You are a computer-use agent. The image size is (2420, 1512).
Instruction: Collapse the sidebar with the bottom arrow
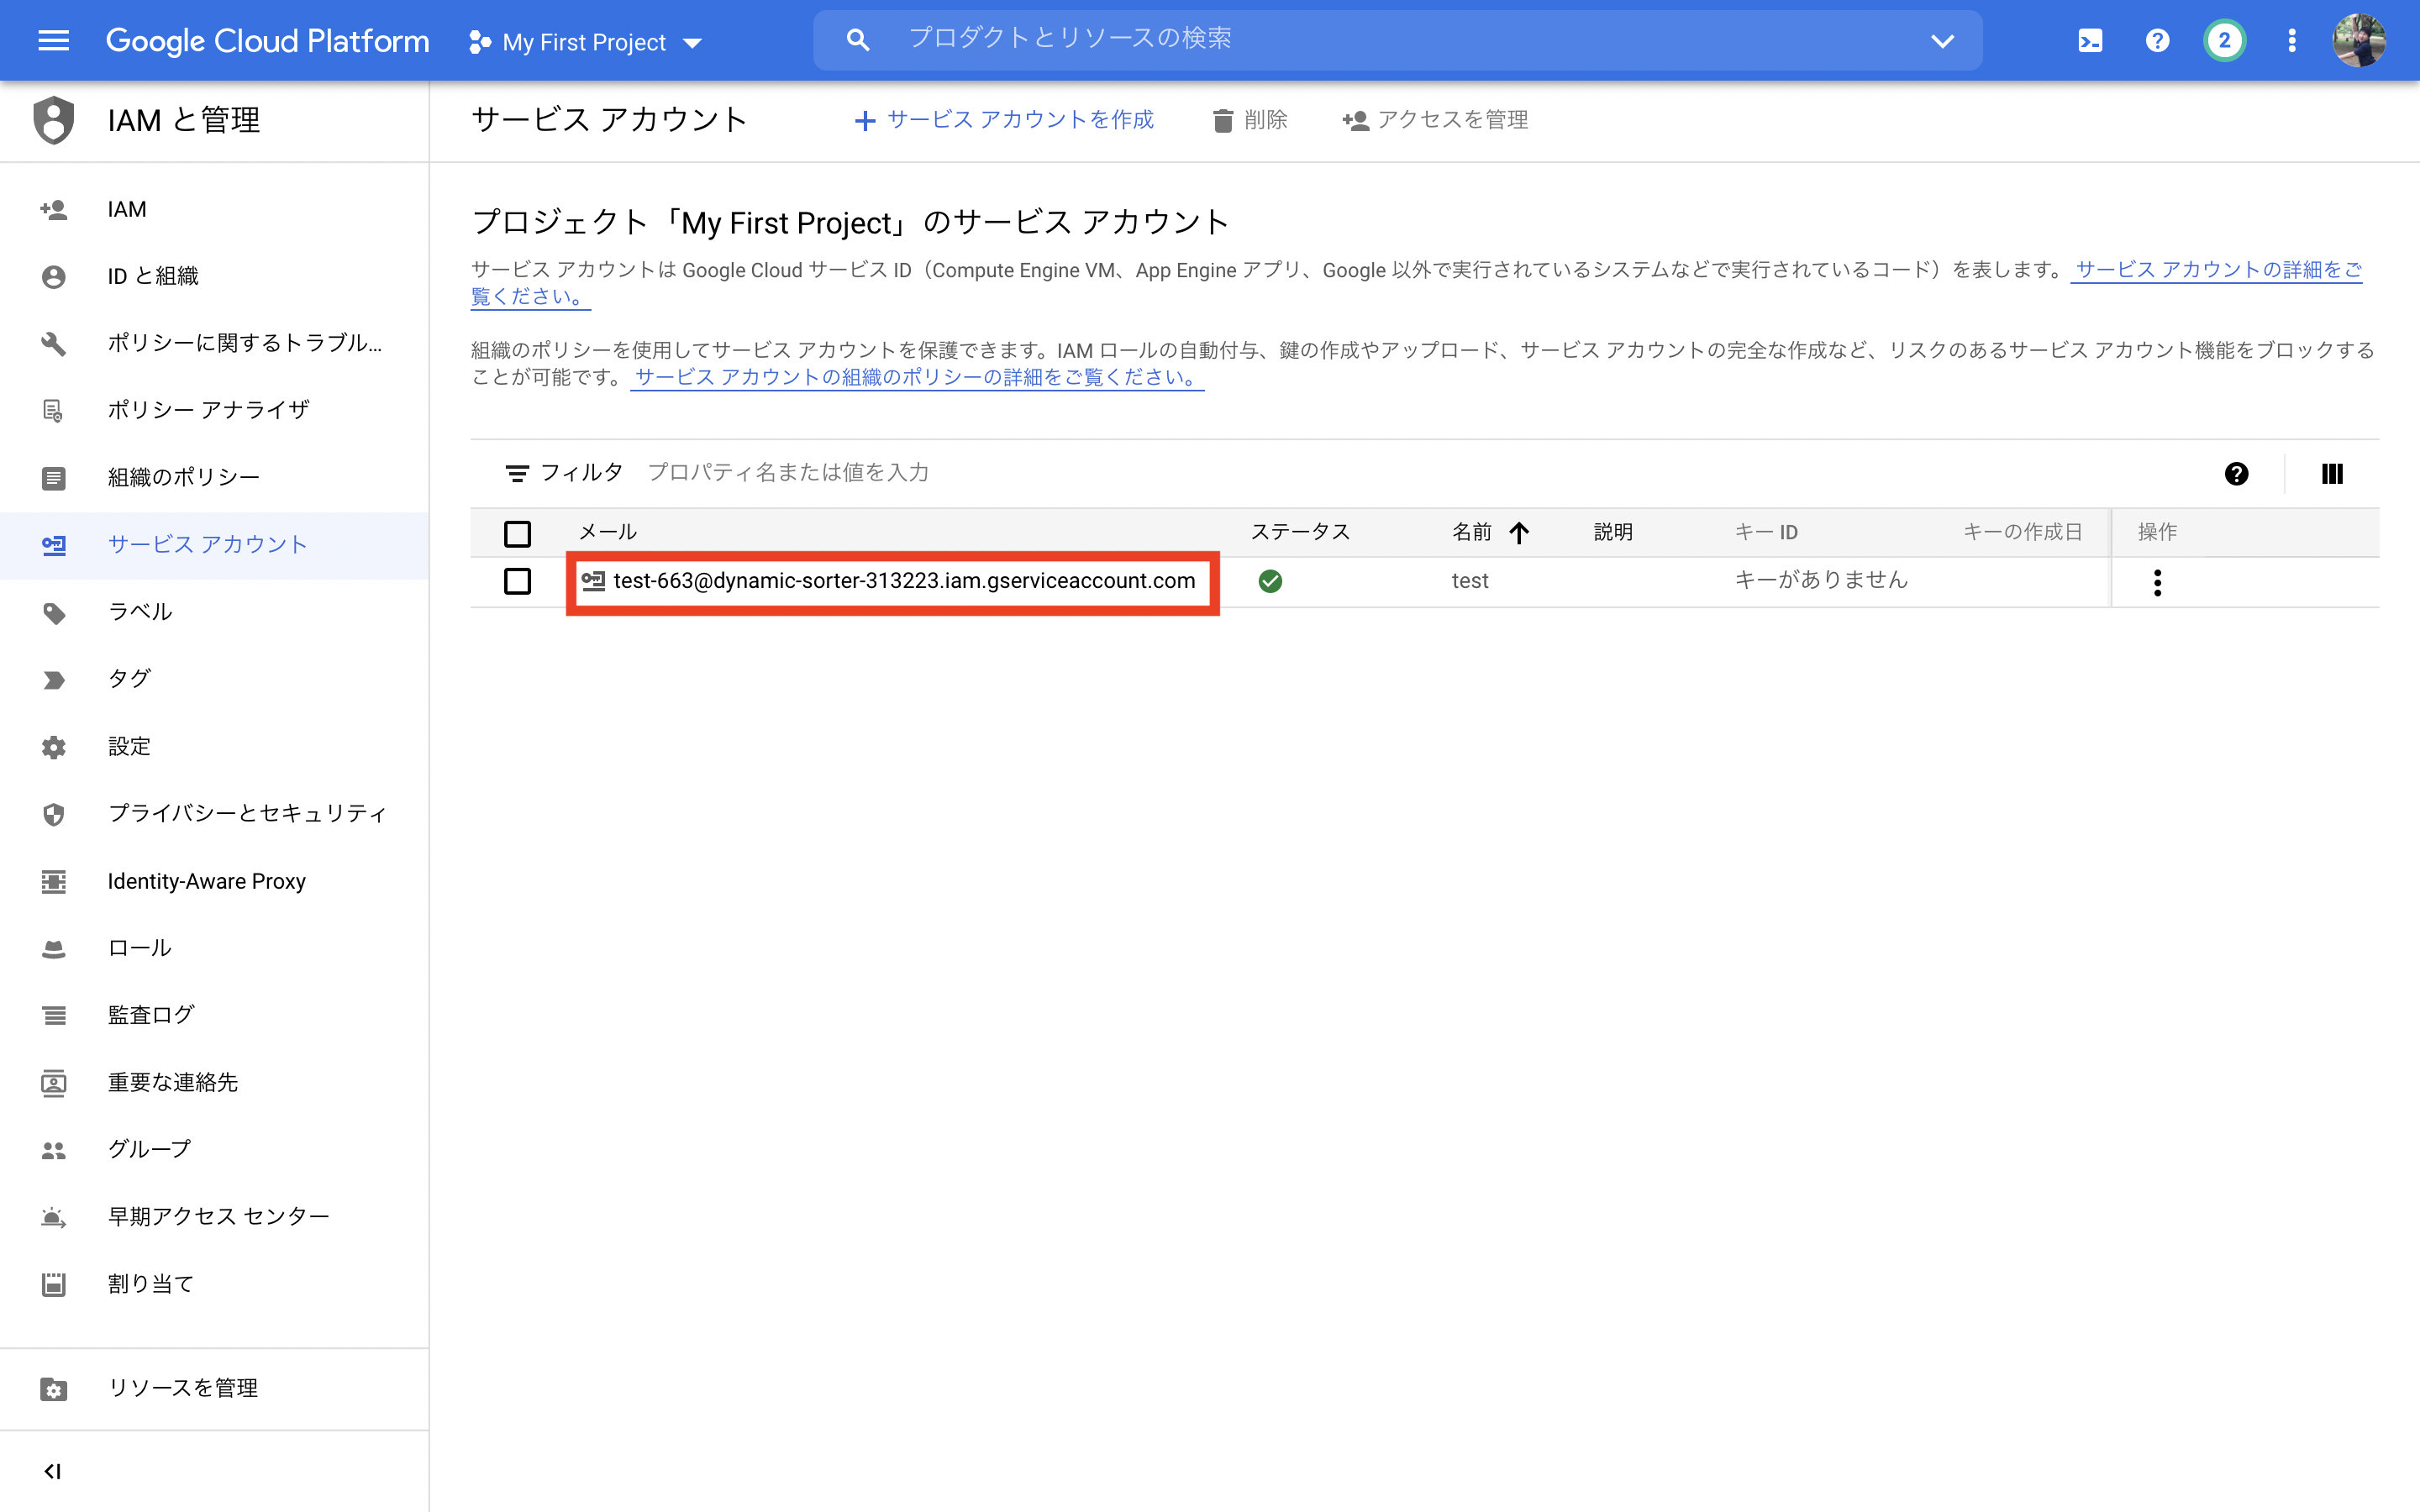(53, 1470)
